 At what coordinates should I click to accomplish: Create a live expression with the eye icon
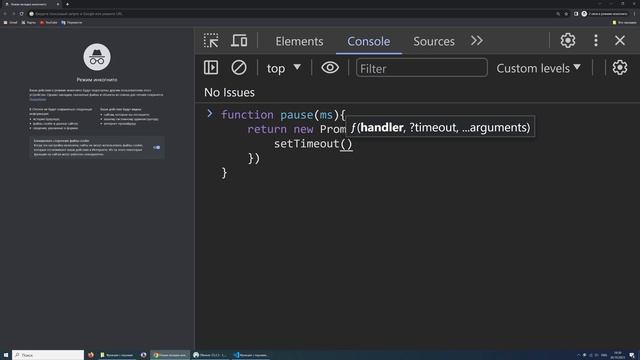click(330, 67)
